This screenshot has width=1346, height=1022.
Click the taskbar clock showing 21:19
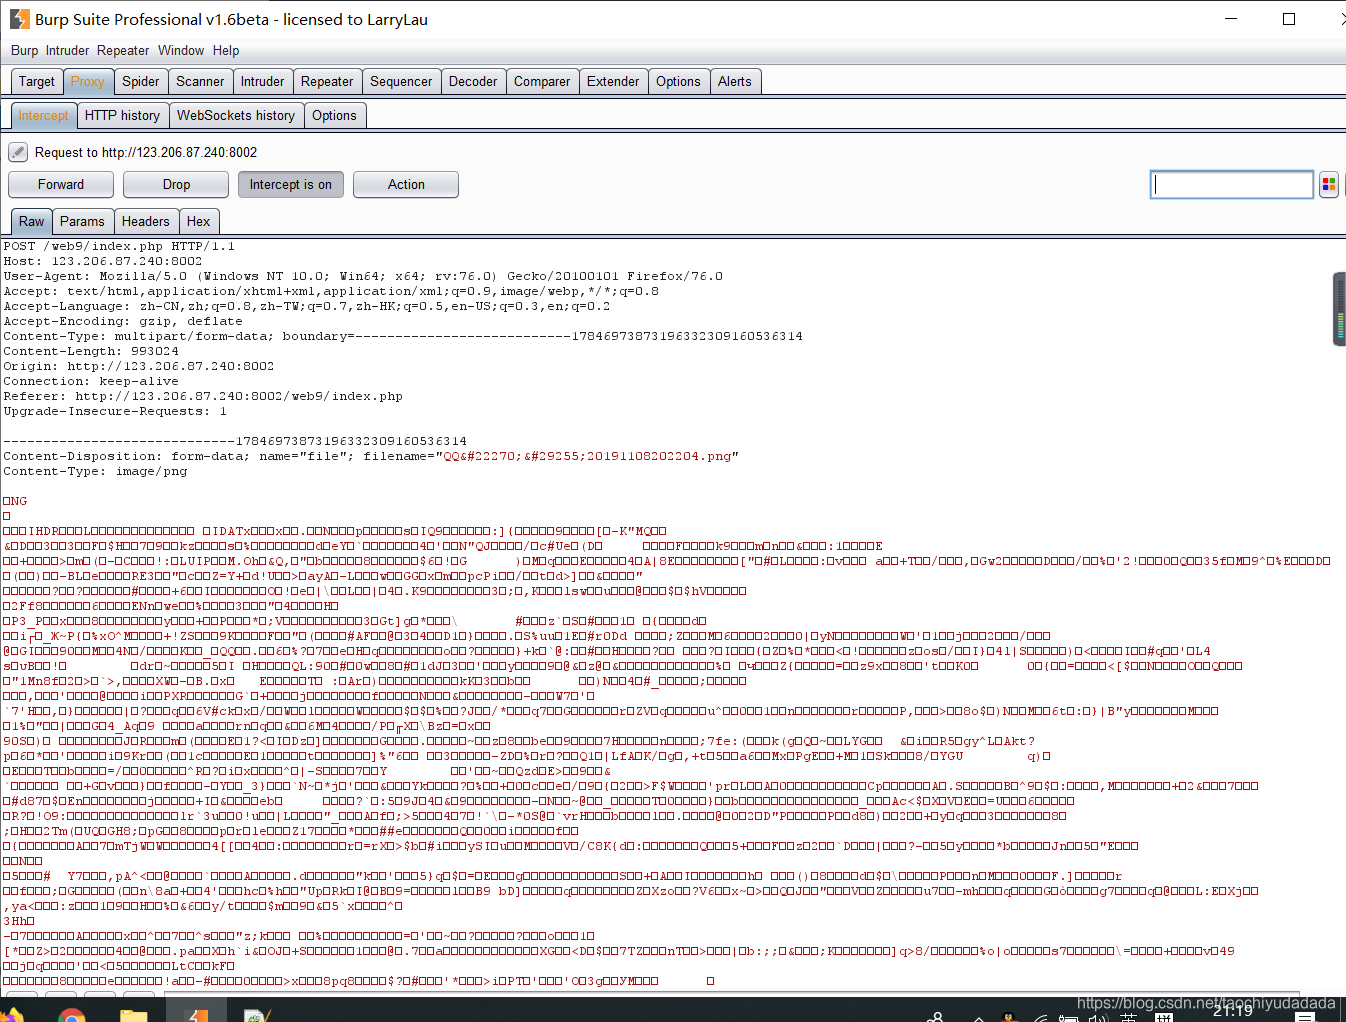[1233, 1012]
